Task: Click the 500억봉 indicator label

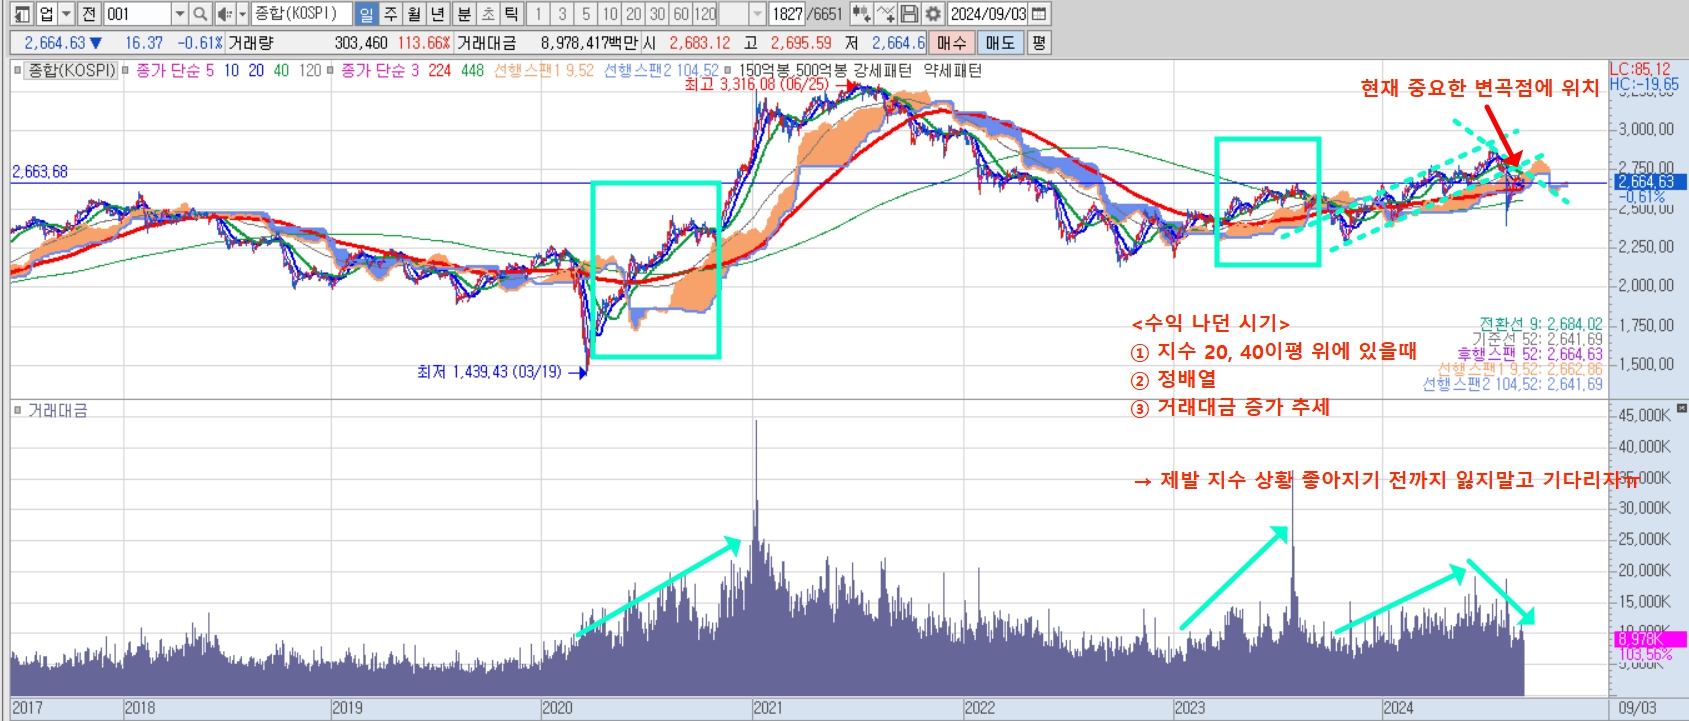Action: pos(820,70)
